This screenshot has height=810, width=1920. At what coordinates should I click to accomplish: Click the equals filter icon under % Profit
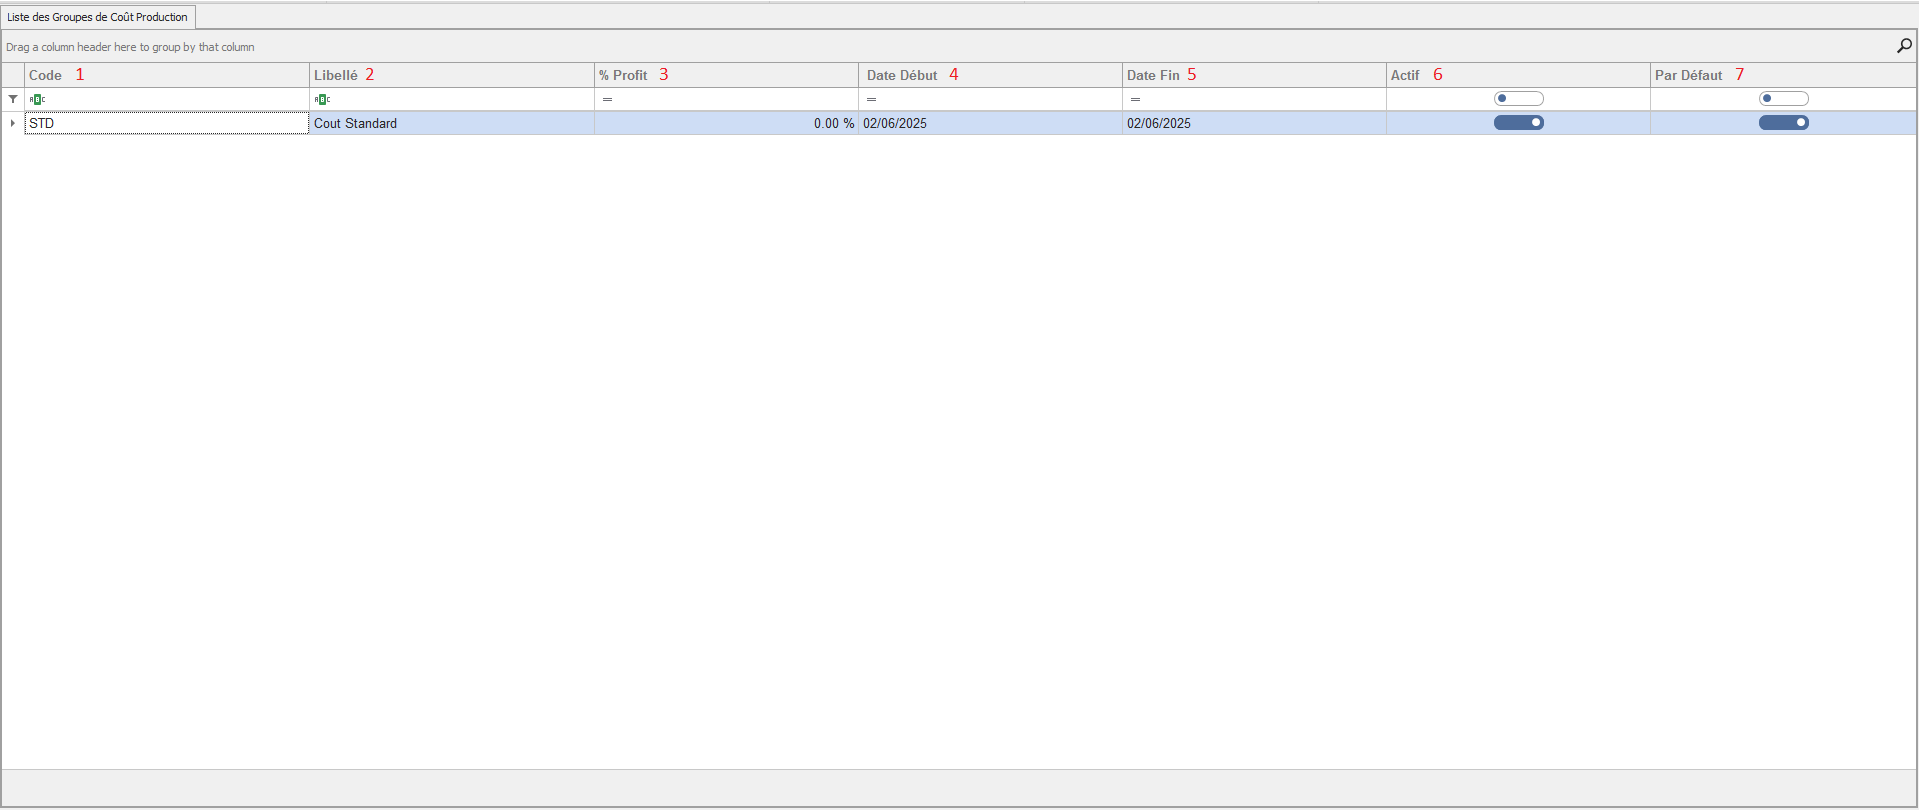(607, 99)
